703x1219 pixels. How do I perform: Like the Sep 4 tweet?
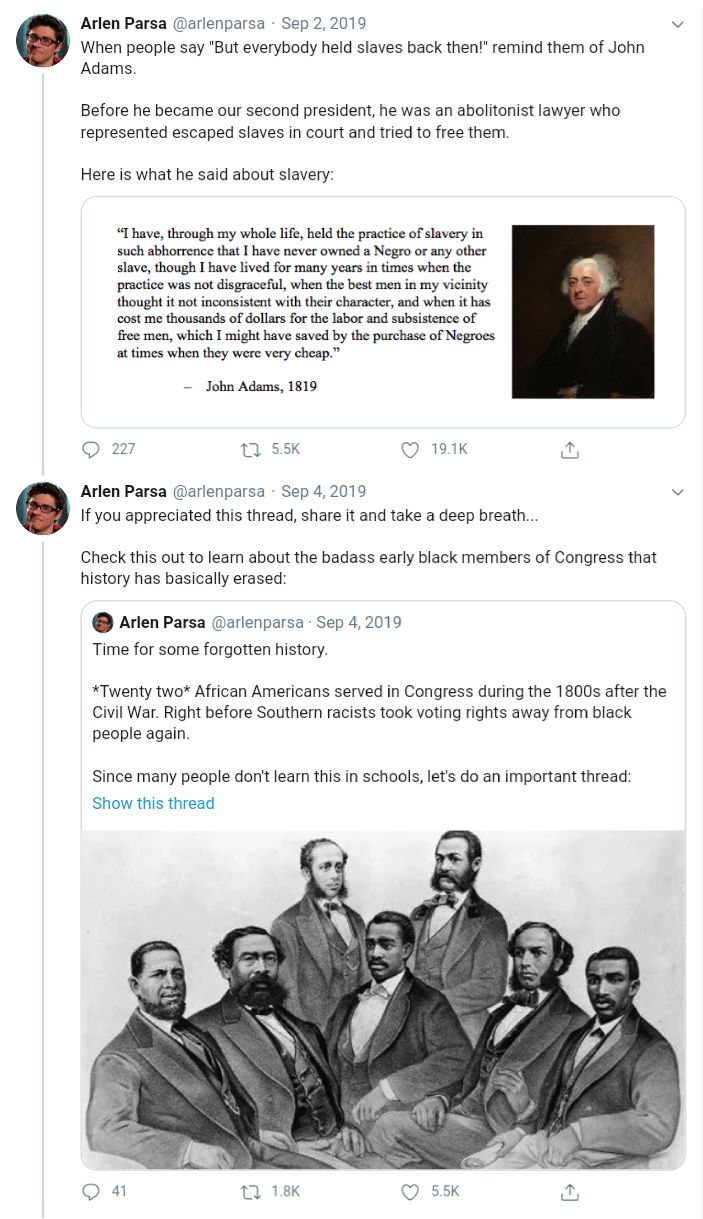click(409, 1191)
